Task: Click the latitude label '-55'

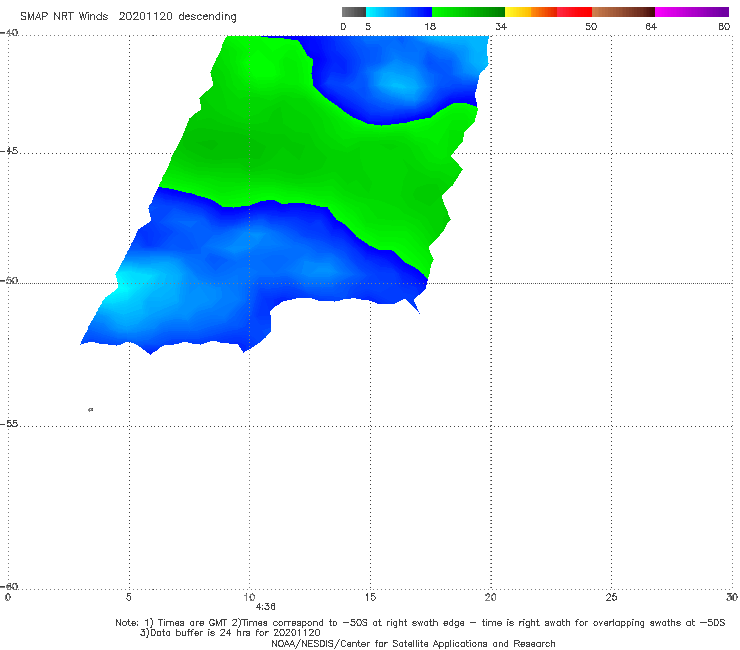Action: (x=9, y=424)
